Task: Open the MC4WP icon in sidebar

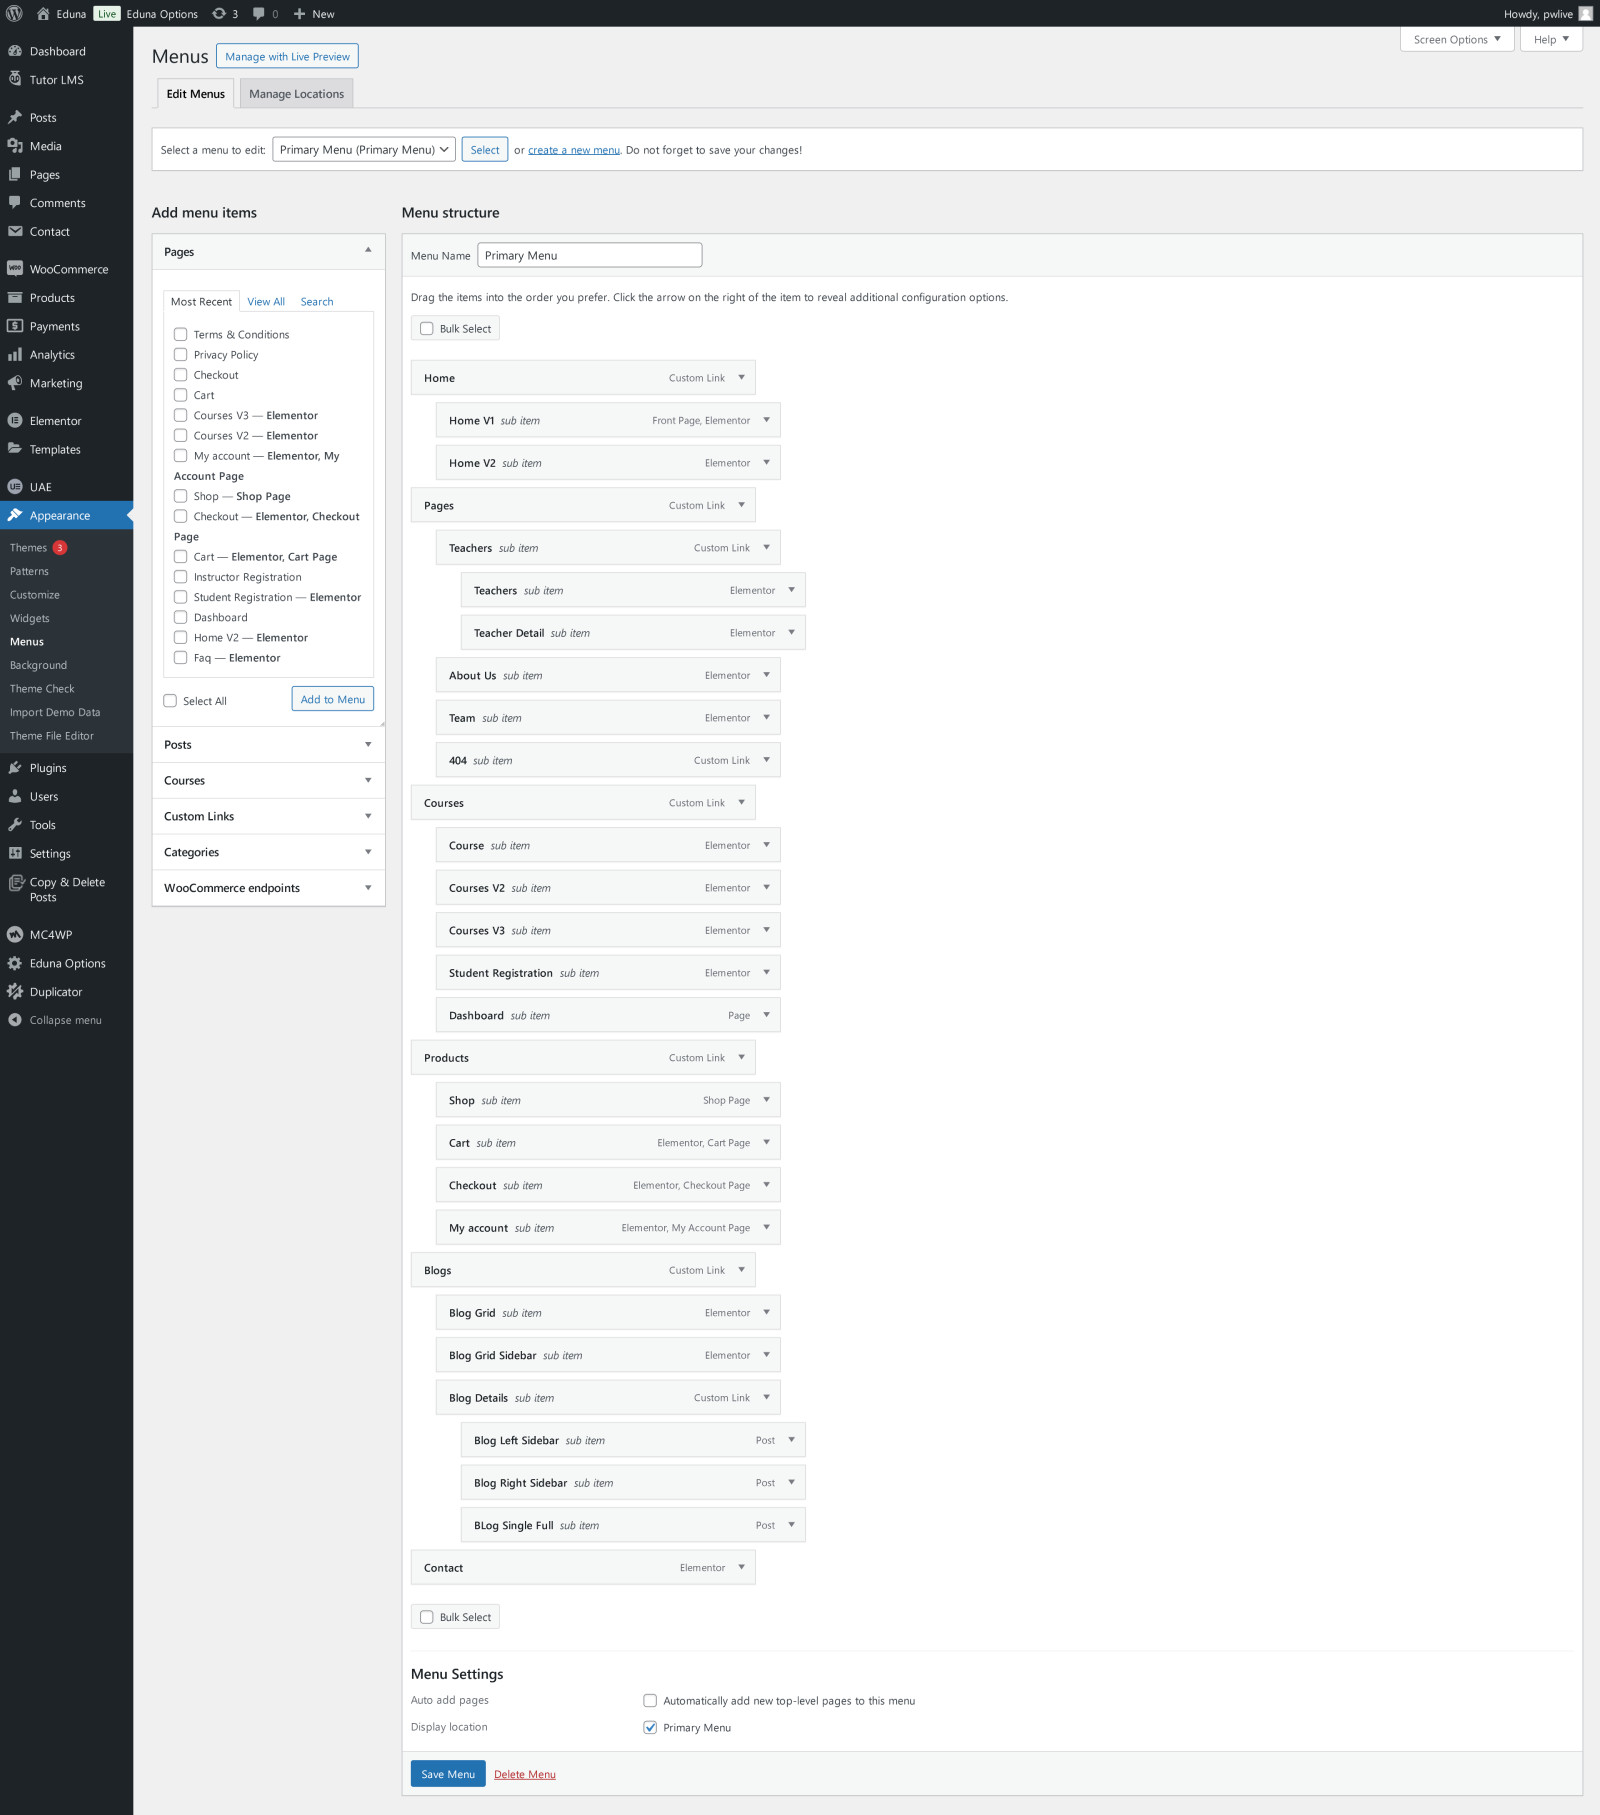Action: tap(15, 935)
